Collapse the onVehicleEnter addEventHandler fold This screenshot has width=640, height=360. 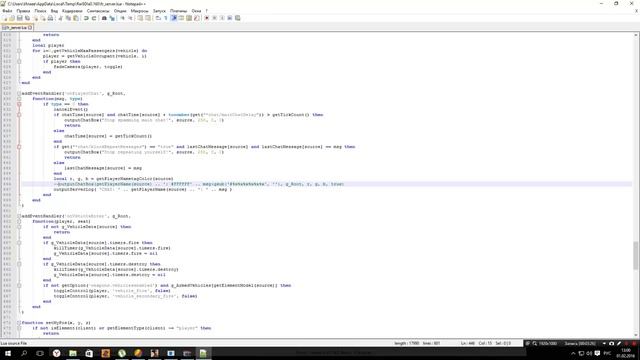click(19, 216)
